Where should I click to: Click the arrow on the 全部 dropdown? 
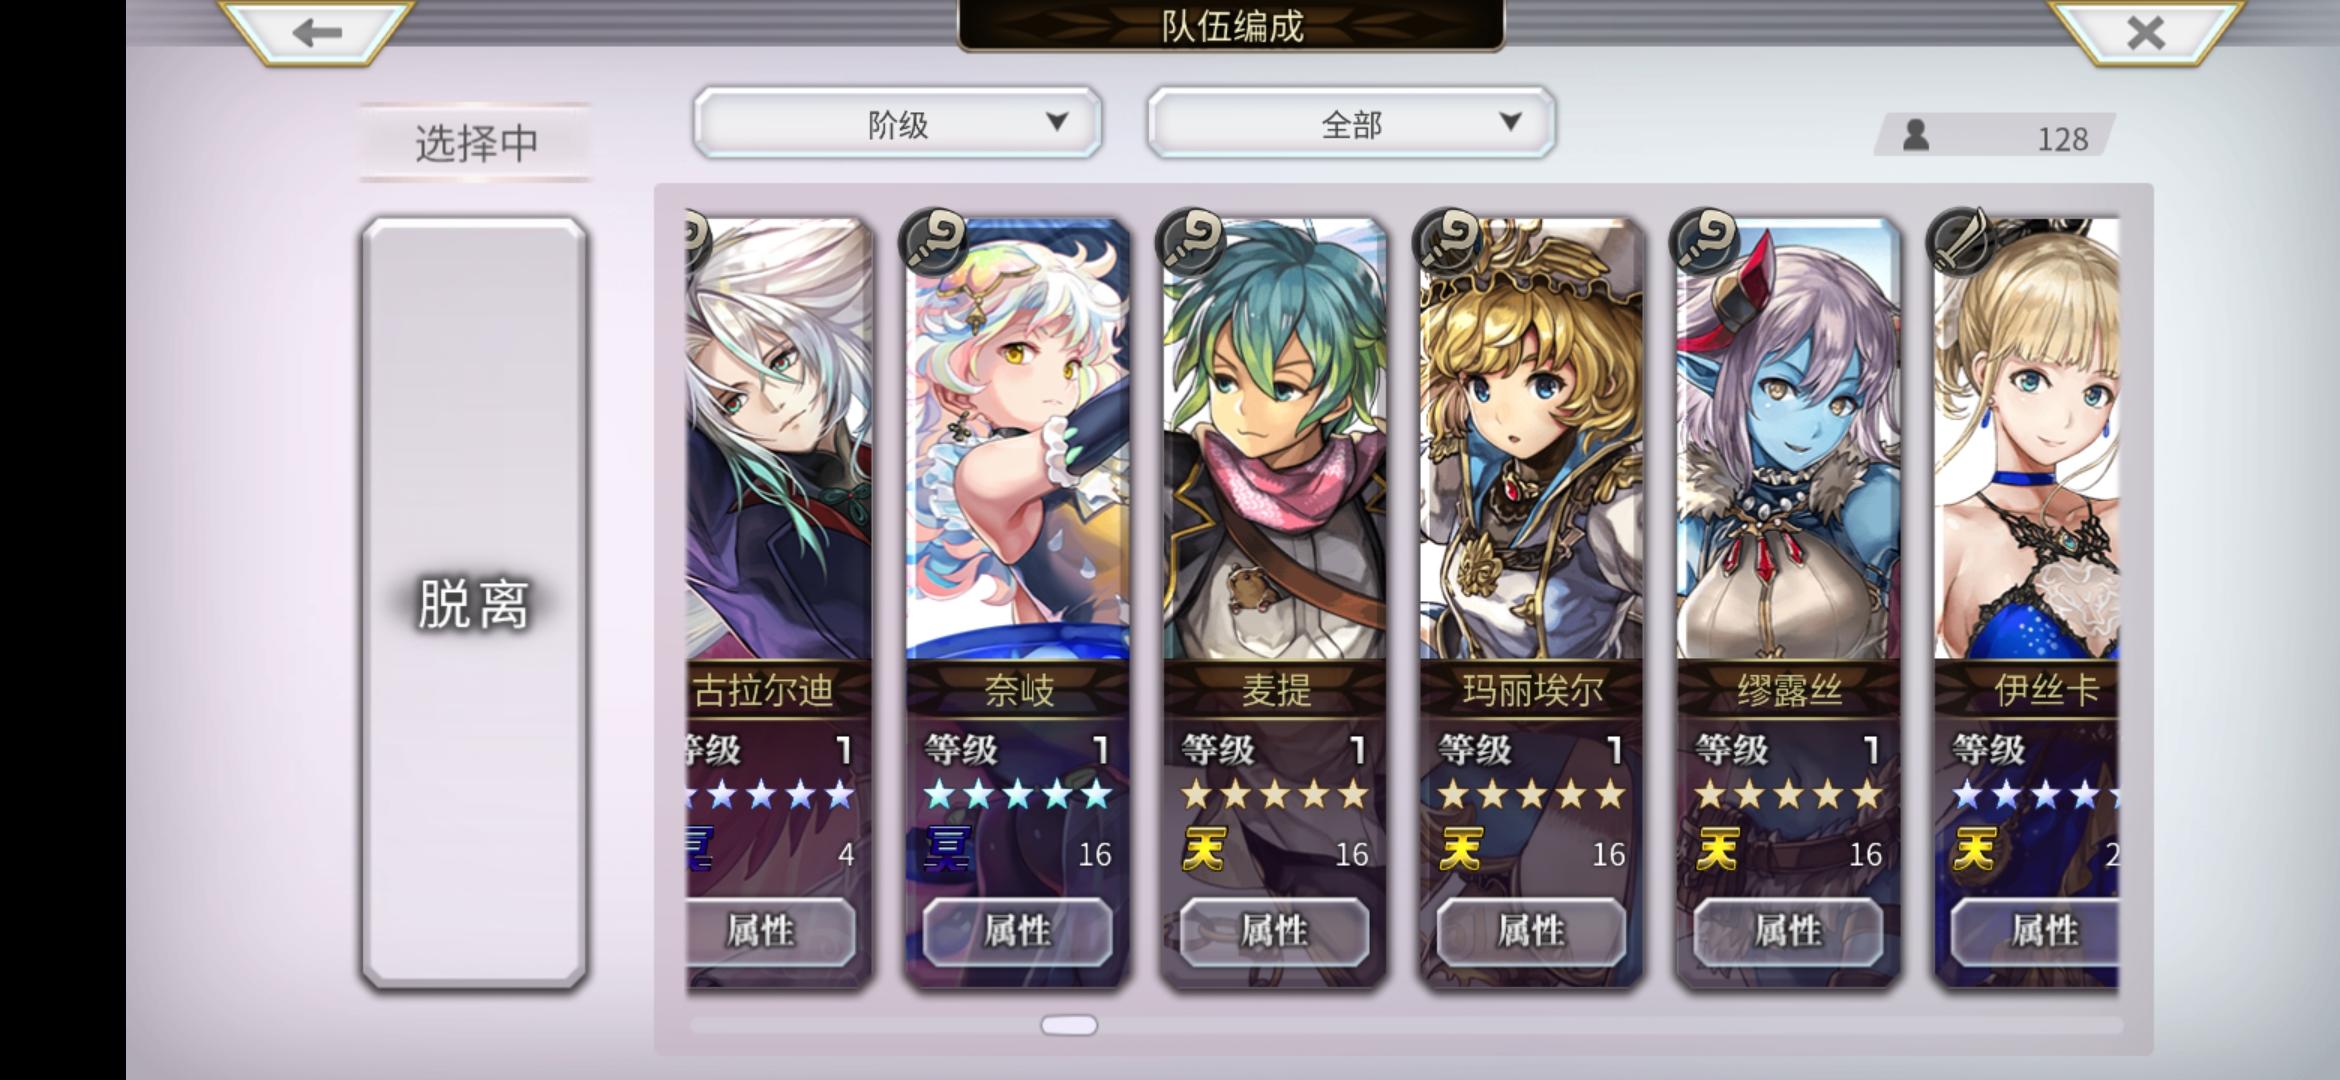[x=1510, y=122]
